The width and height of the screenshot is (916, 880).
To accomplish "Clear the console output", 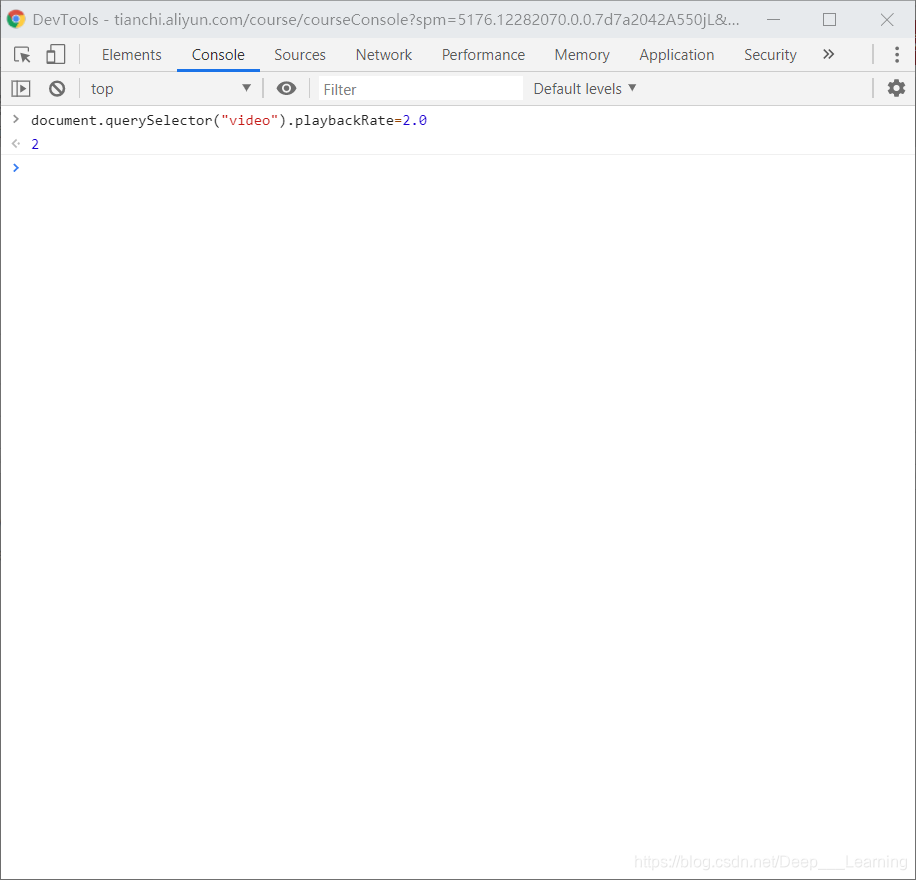I will [57, 88].
